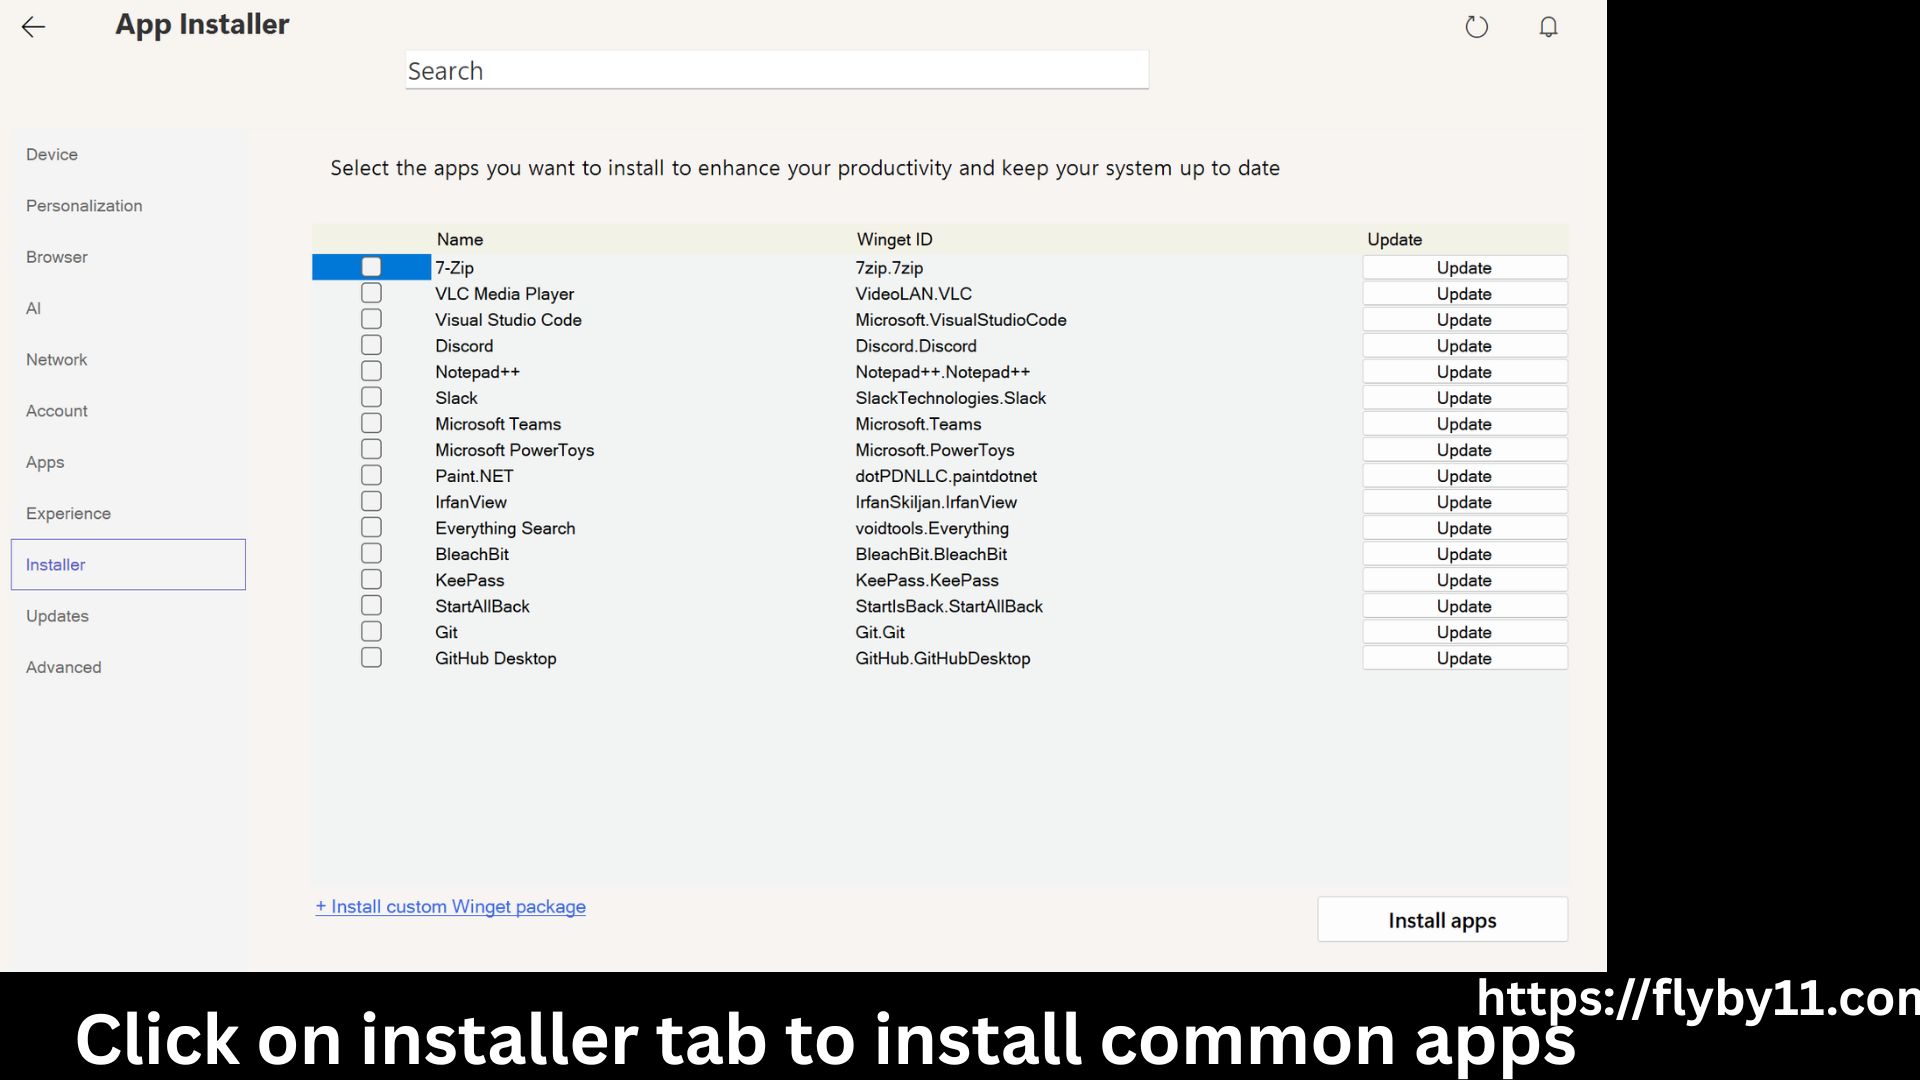
Task: Check the GitHub Desktop checkbox
Action: coord(371,657)
